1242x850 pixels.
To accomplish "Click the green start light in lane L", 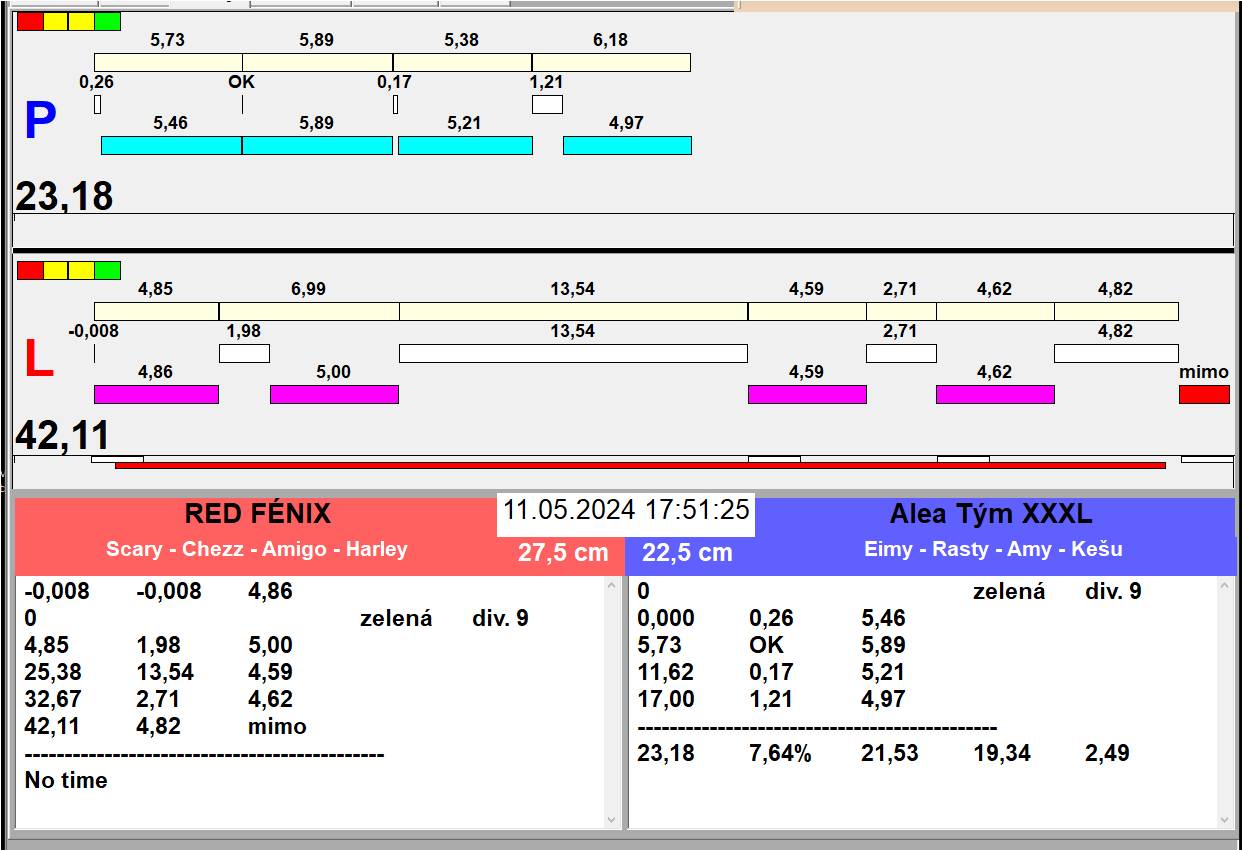I will point(108,270).
